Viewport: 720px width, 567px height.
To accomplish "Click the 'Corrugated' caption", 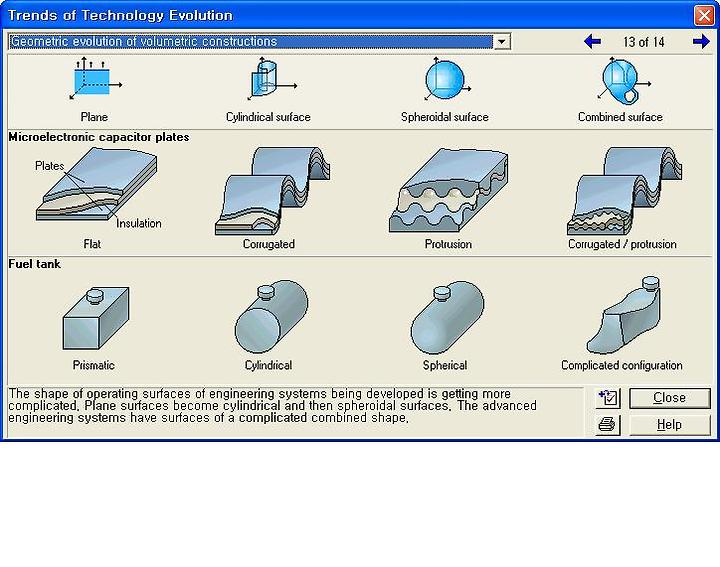I will (x=269, y=244).
